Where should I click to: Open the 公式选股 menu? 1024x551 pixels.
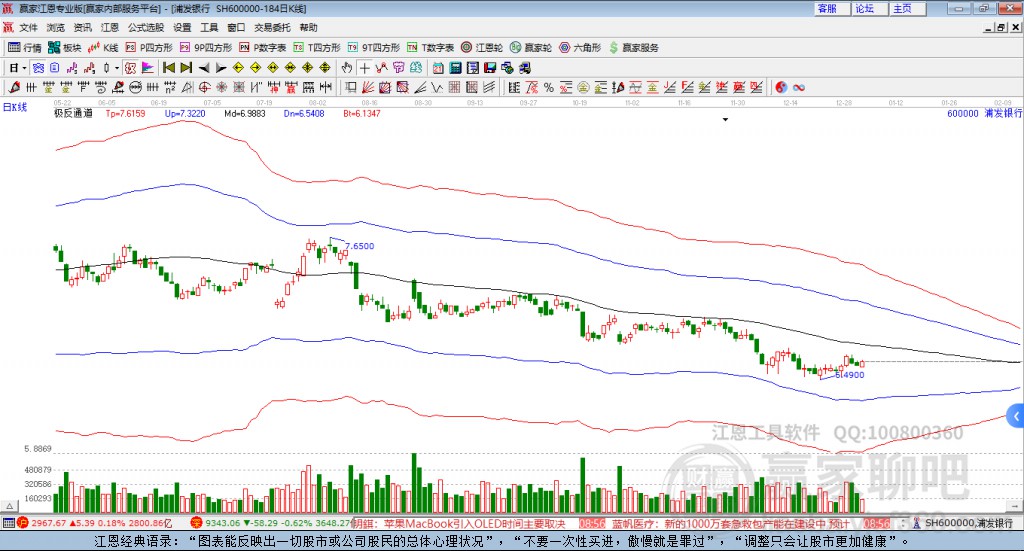146,27
